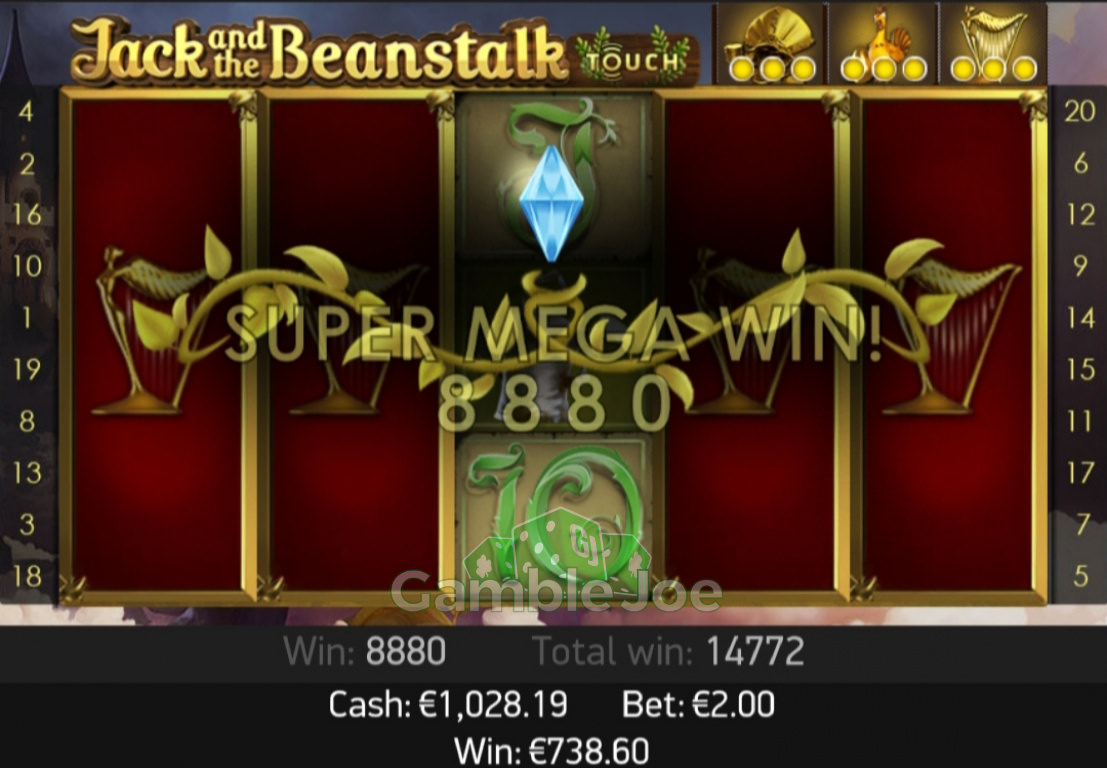This screenshot has height=768, width=1107.
Task: Select payline number 18 on left
Action: (x=27, y=576)
